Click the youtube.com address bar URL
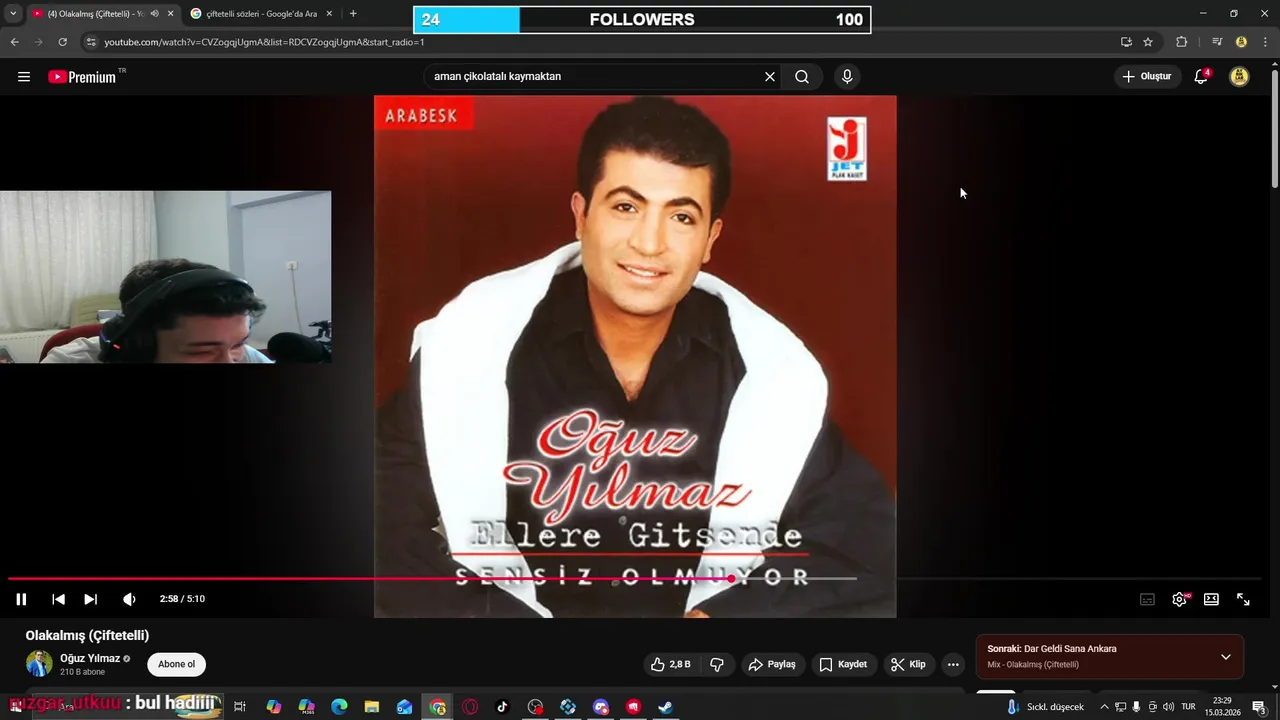1280x720 pixels. [x=264, y=42]
